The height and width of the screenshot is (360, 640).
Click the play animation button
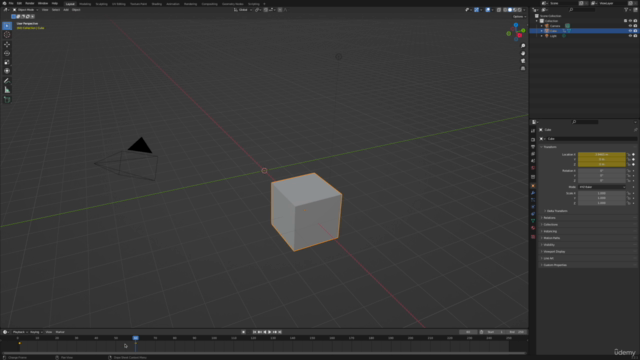[269, 332]
